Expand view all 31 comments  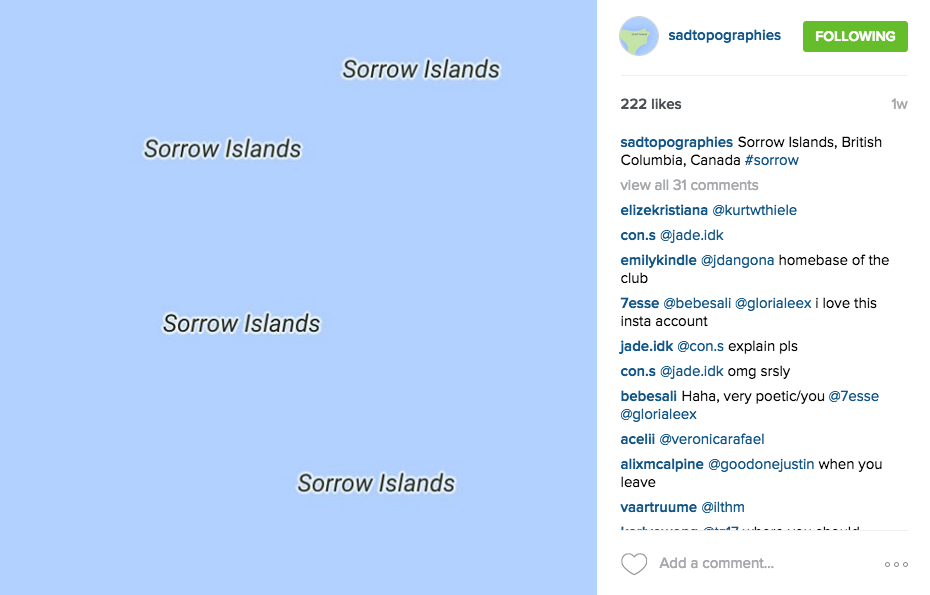(x=689, y=185)
